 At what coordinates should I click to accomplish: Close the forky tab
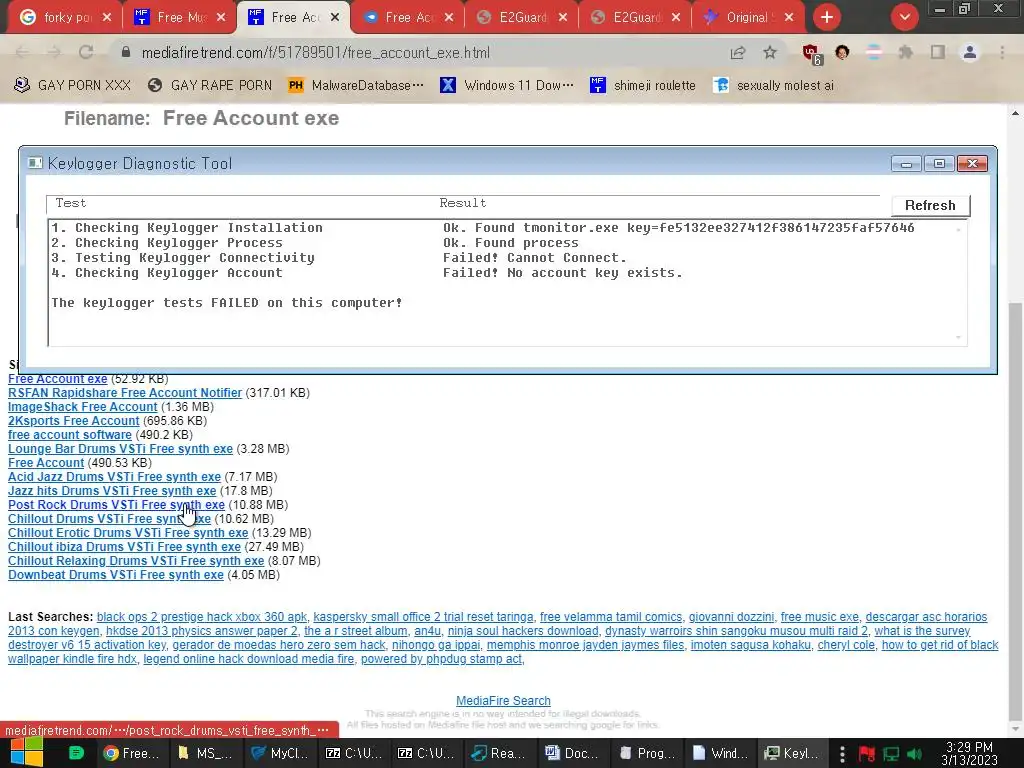pyautogui.click(x=107, y=18)
